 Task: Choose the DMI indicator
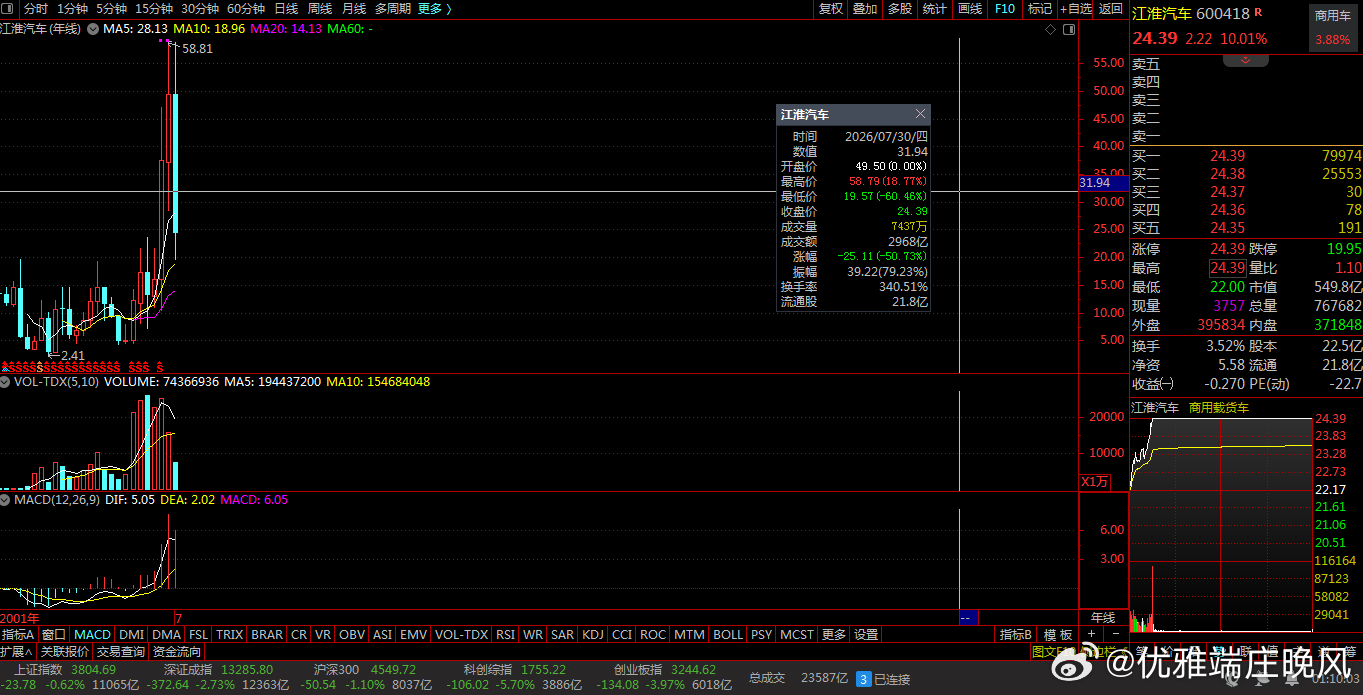point(131,634)
